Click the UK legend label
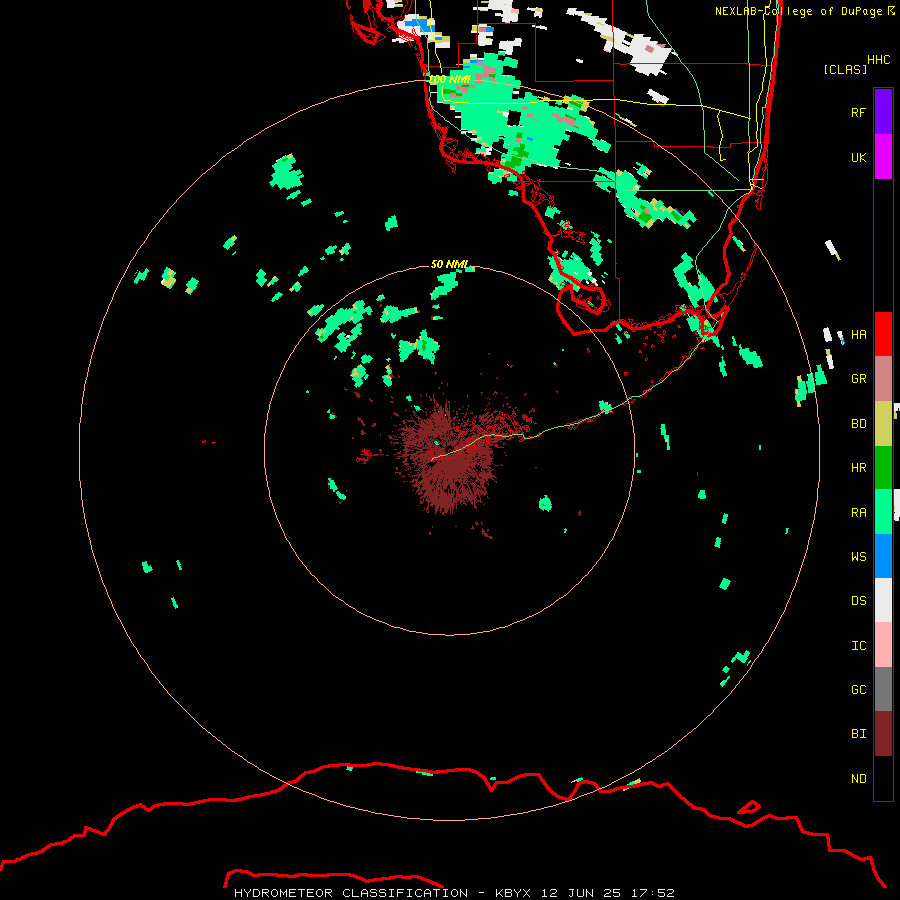This screenshot has height=900, width=900. coord(858,157)
